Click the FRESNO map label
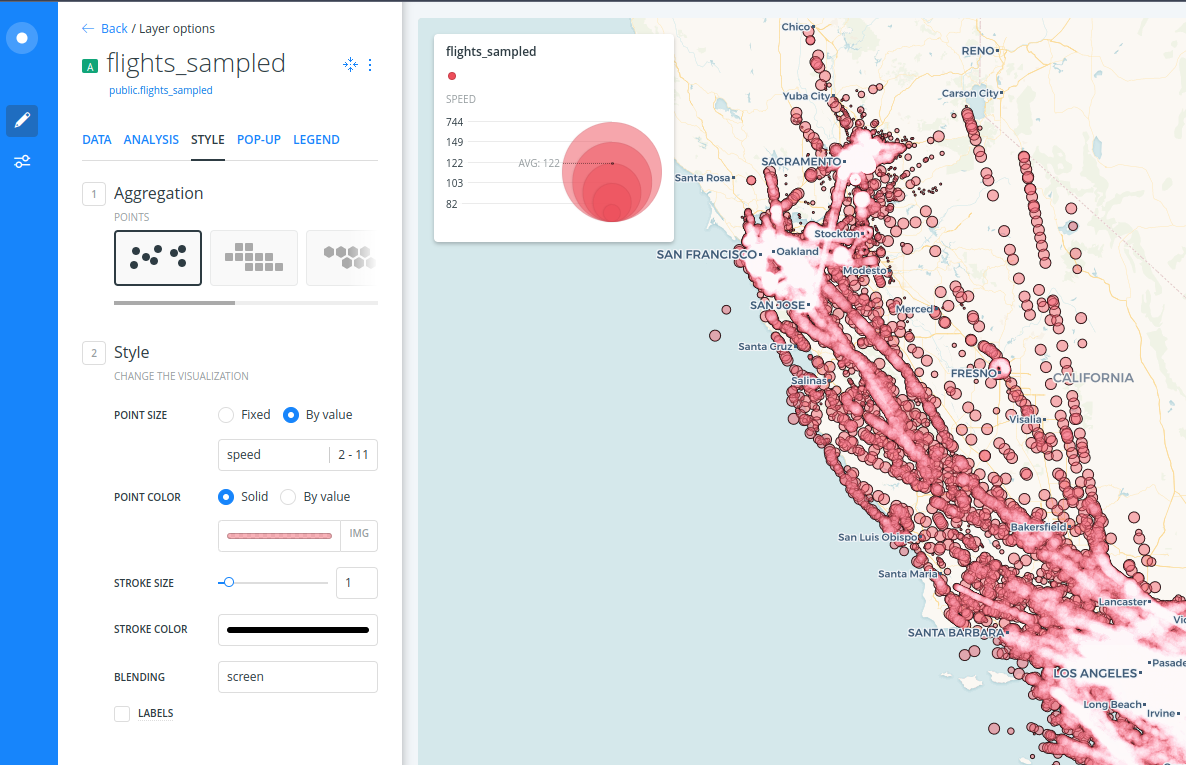This screenshot has height=765, width=1186. [974, 373]
